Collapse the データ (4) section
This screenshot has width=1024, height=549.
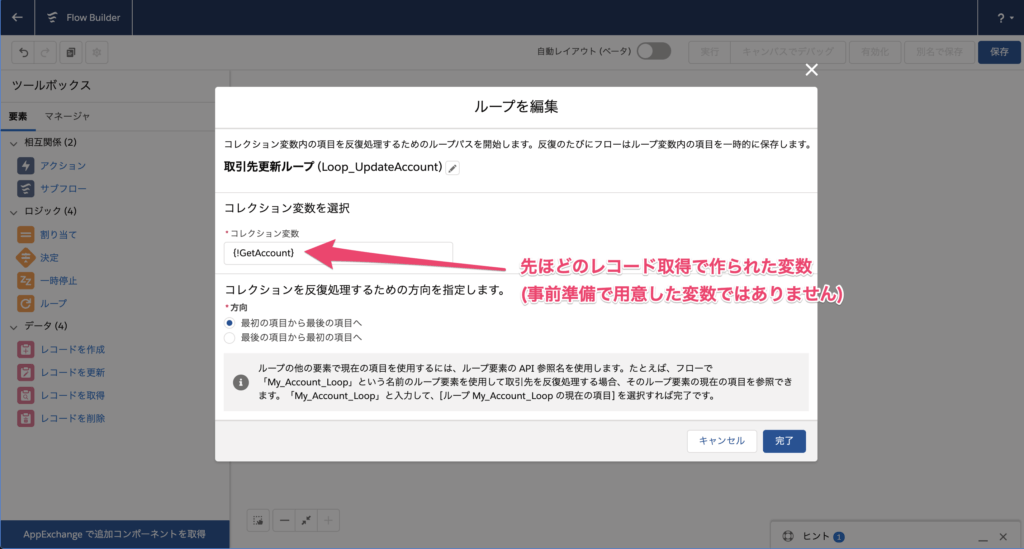tap(14, 326)
